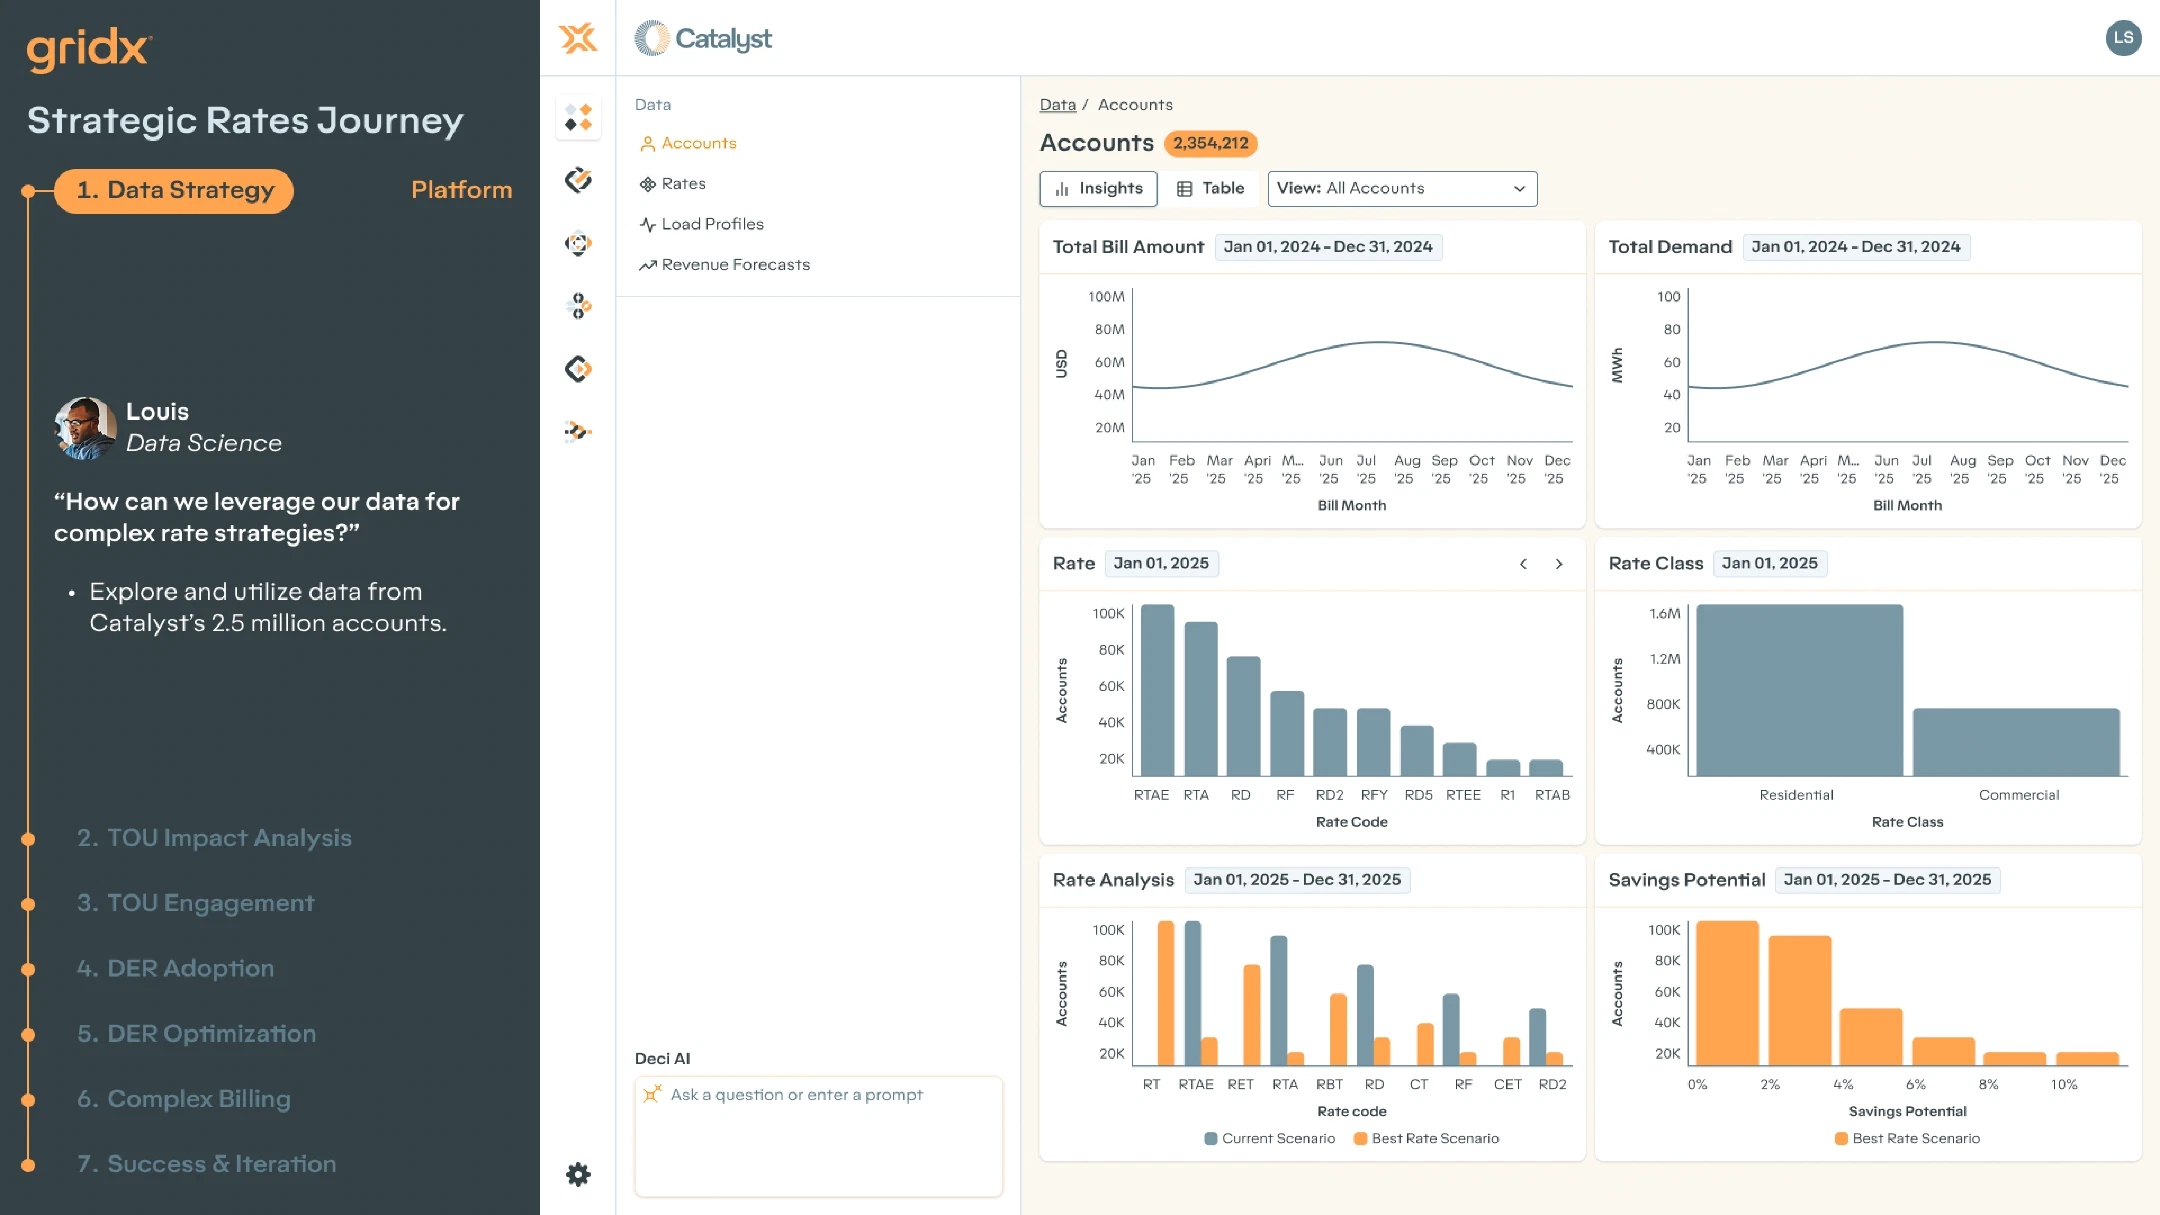The width and height of the screenshot is (2160, 1215).
Task: Select the four-dots cluster sidebar icon
Action: point(578,306)
